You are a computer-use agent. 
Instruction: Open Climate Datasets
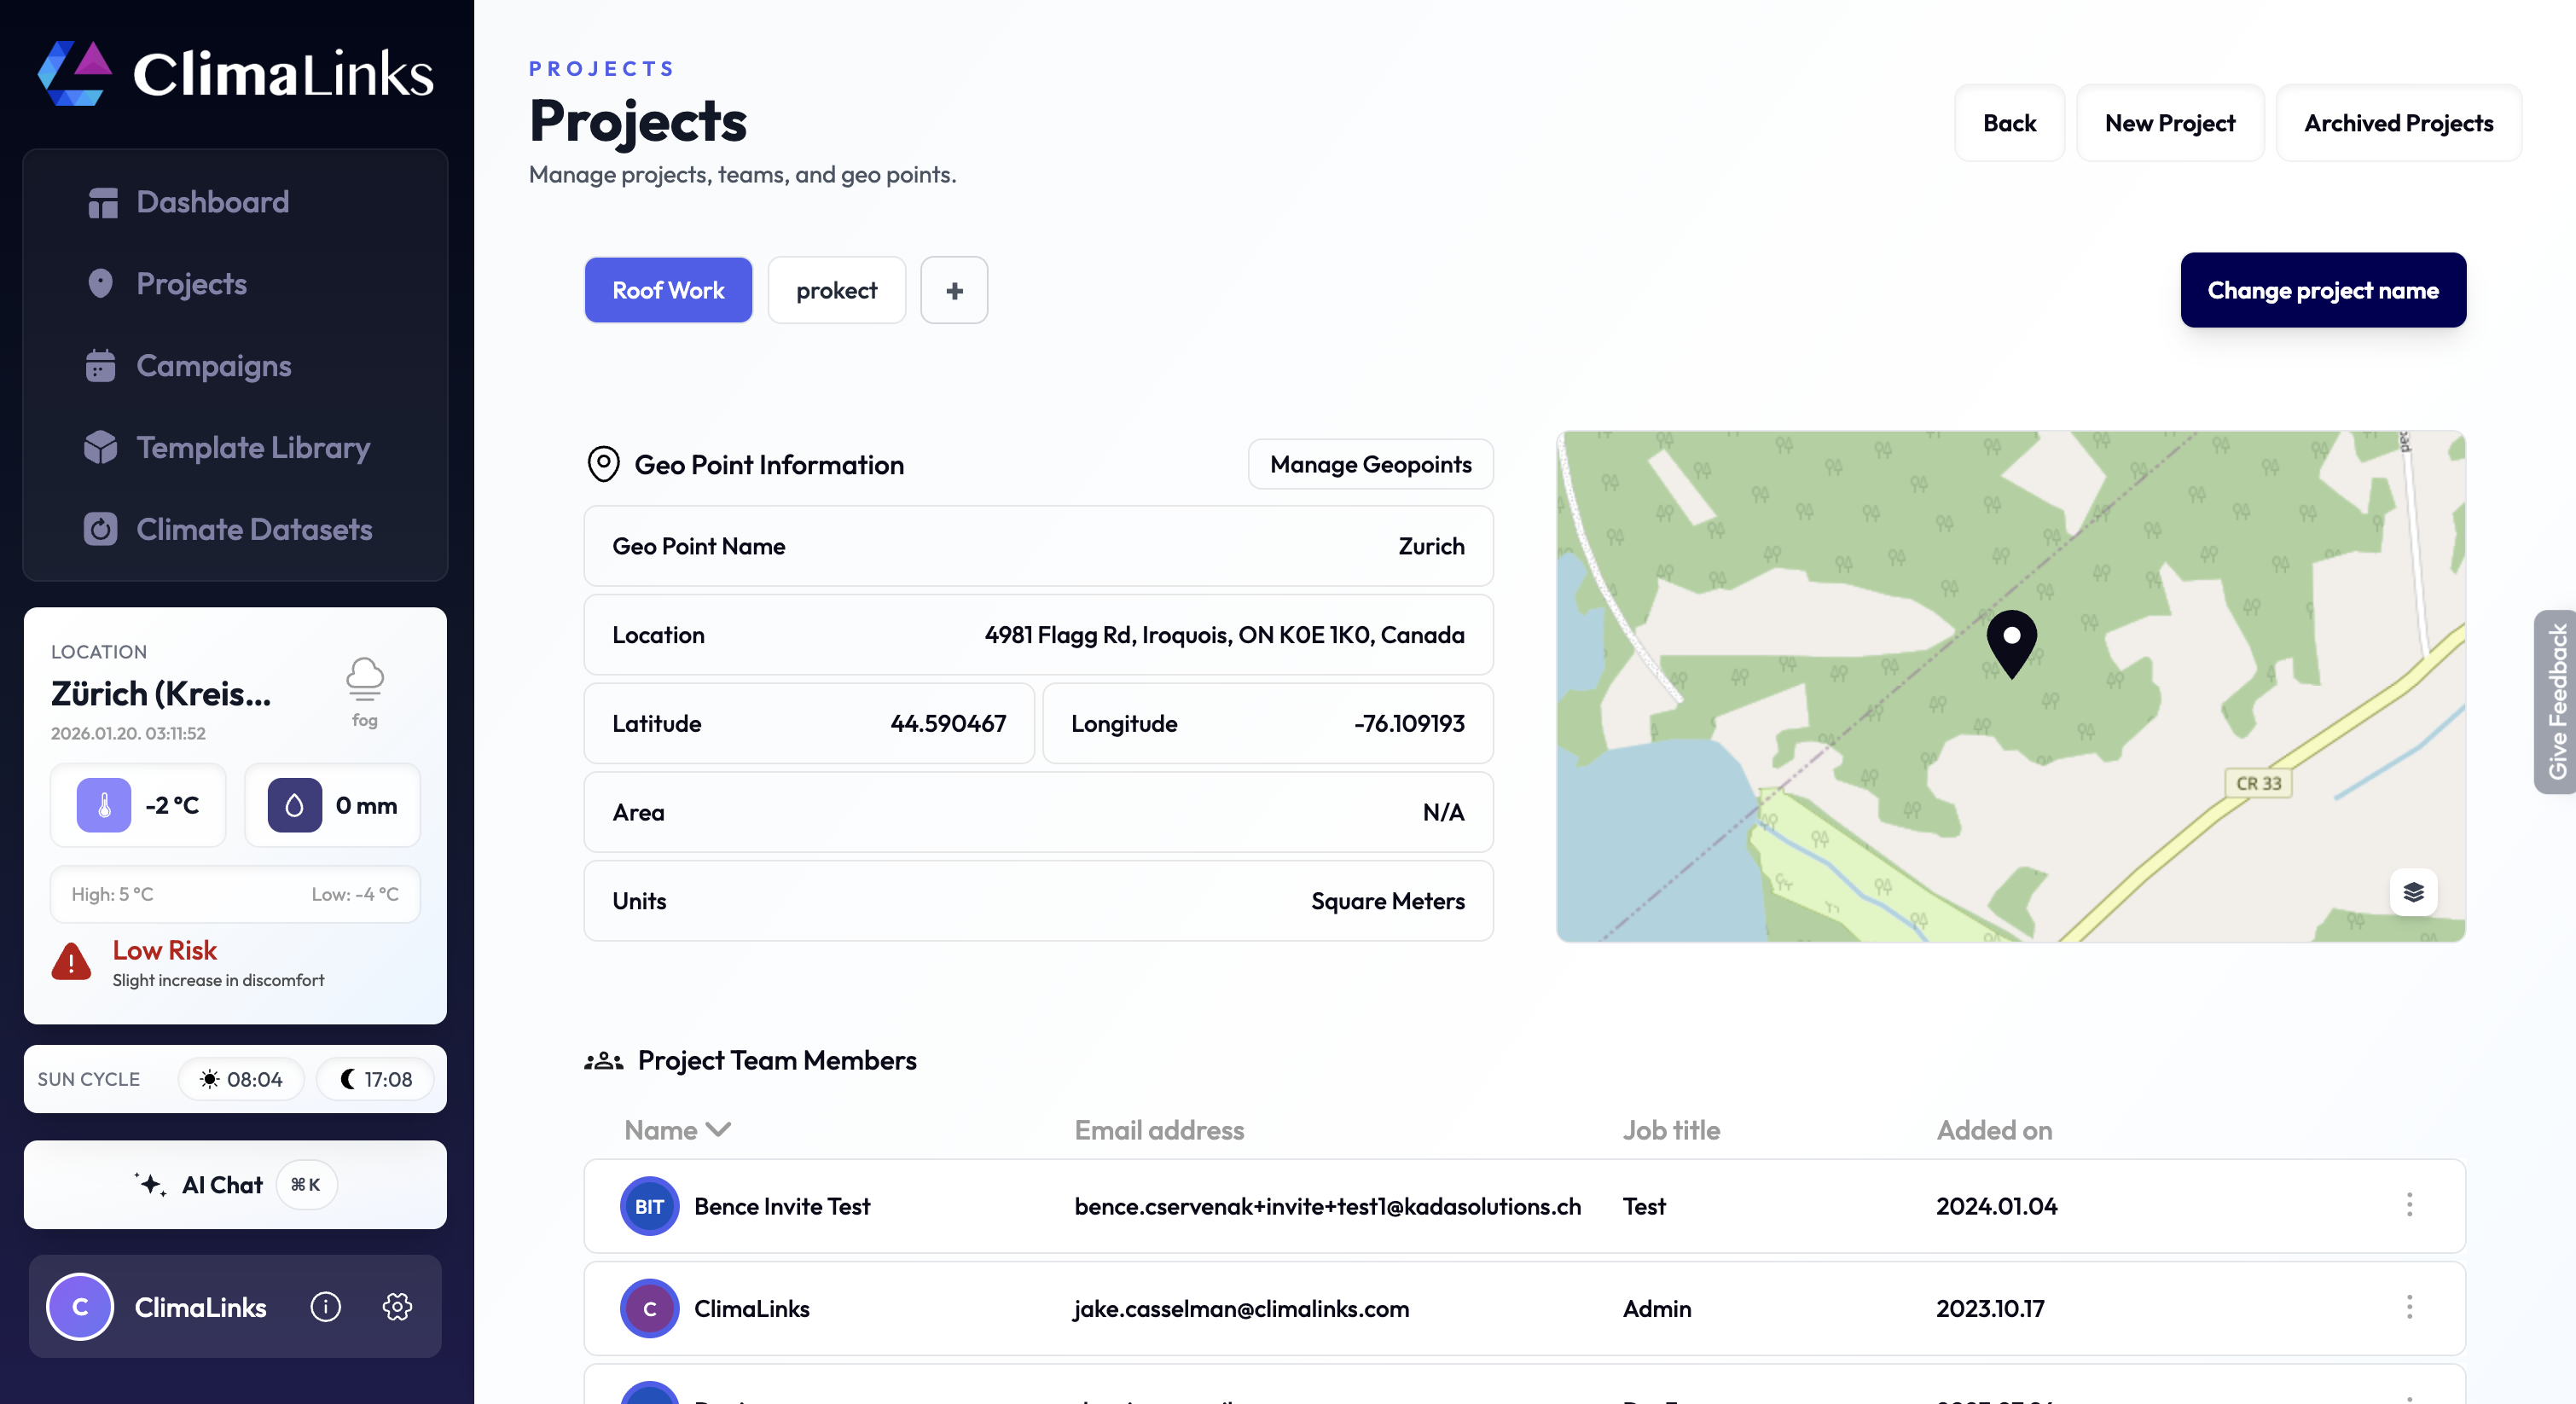253,529
